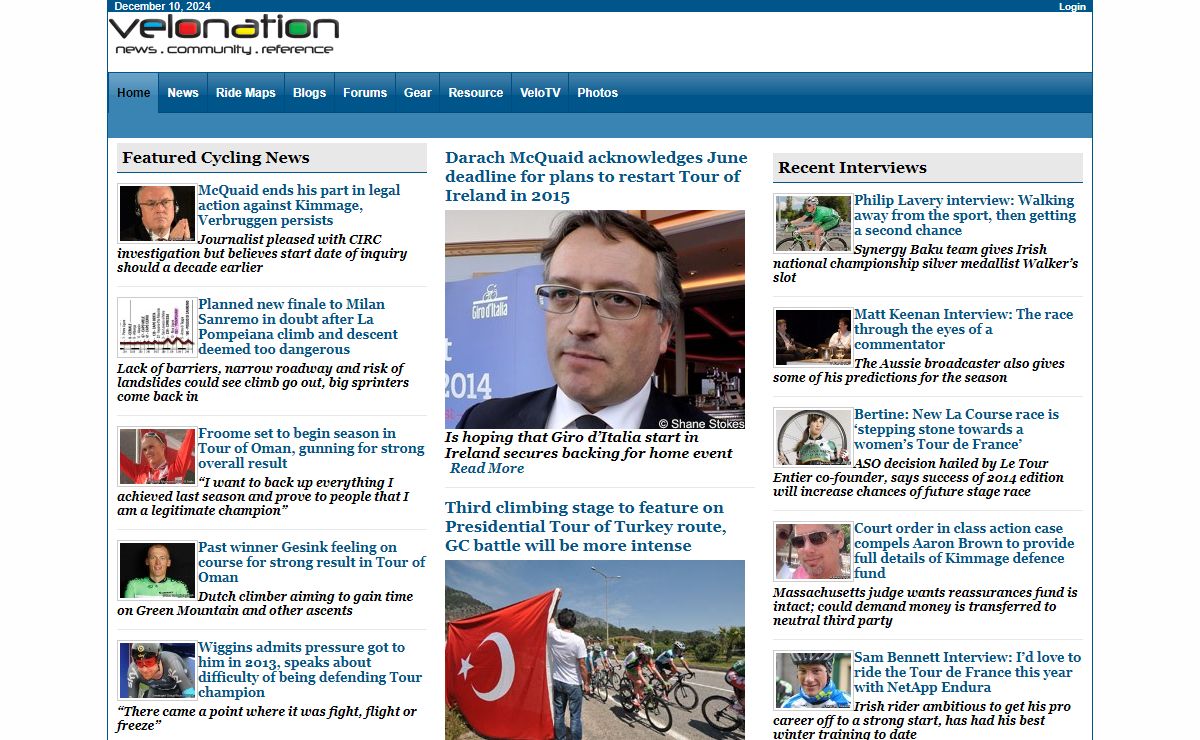Click the McQuaid Kimmage article thumbnail

(157, 213)
